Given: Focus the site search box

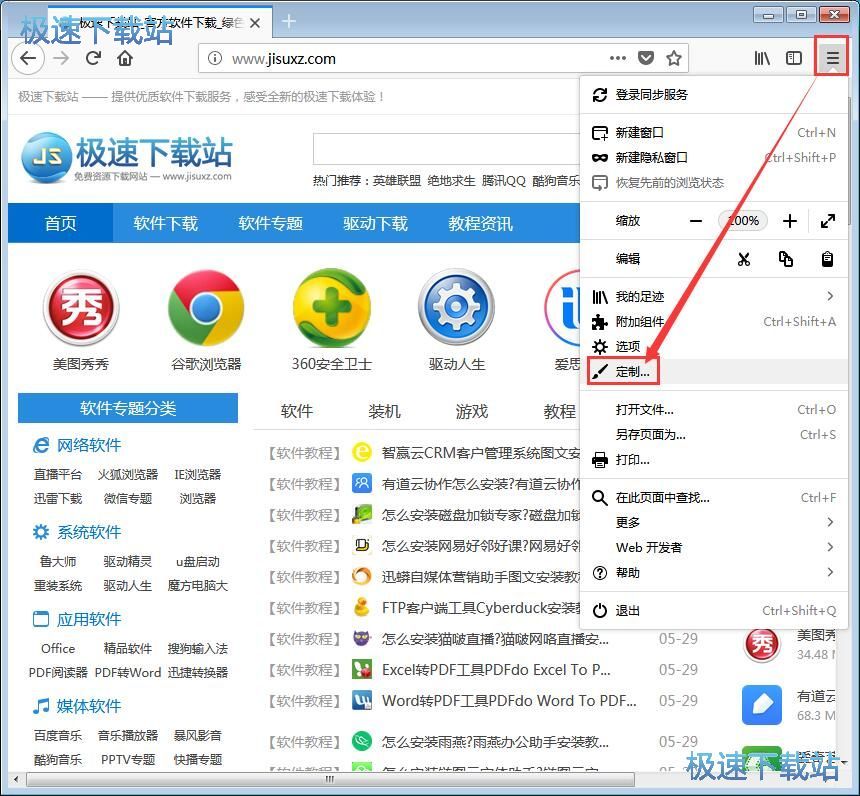Looking at the screenshot, I should tap(446, 149).
